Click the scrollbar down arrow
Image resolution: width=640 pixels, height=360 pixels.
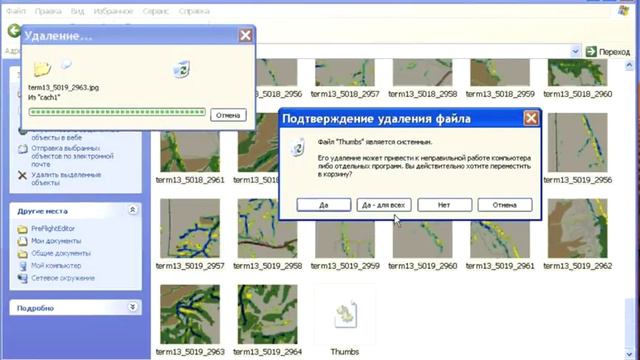(629, 354)
